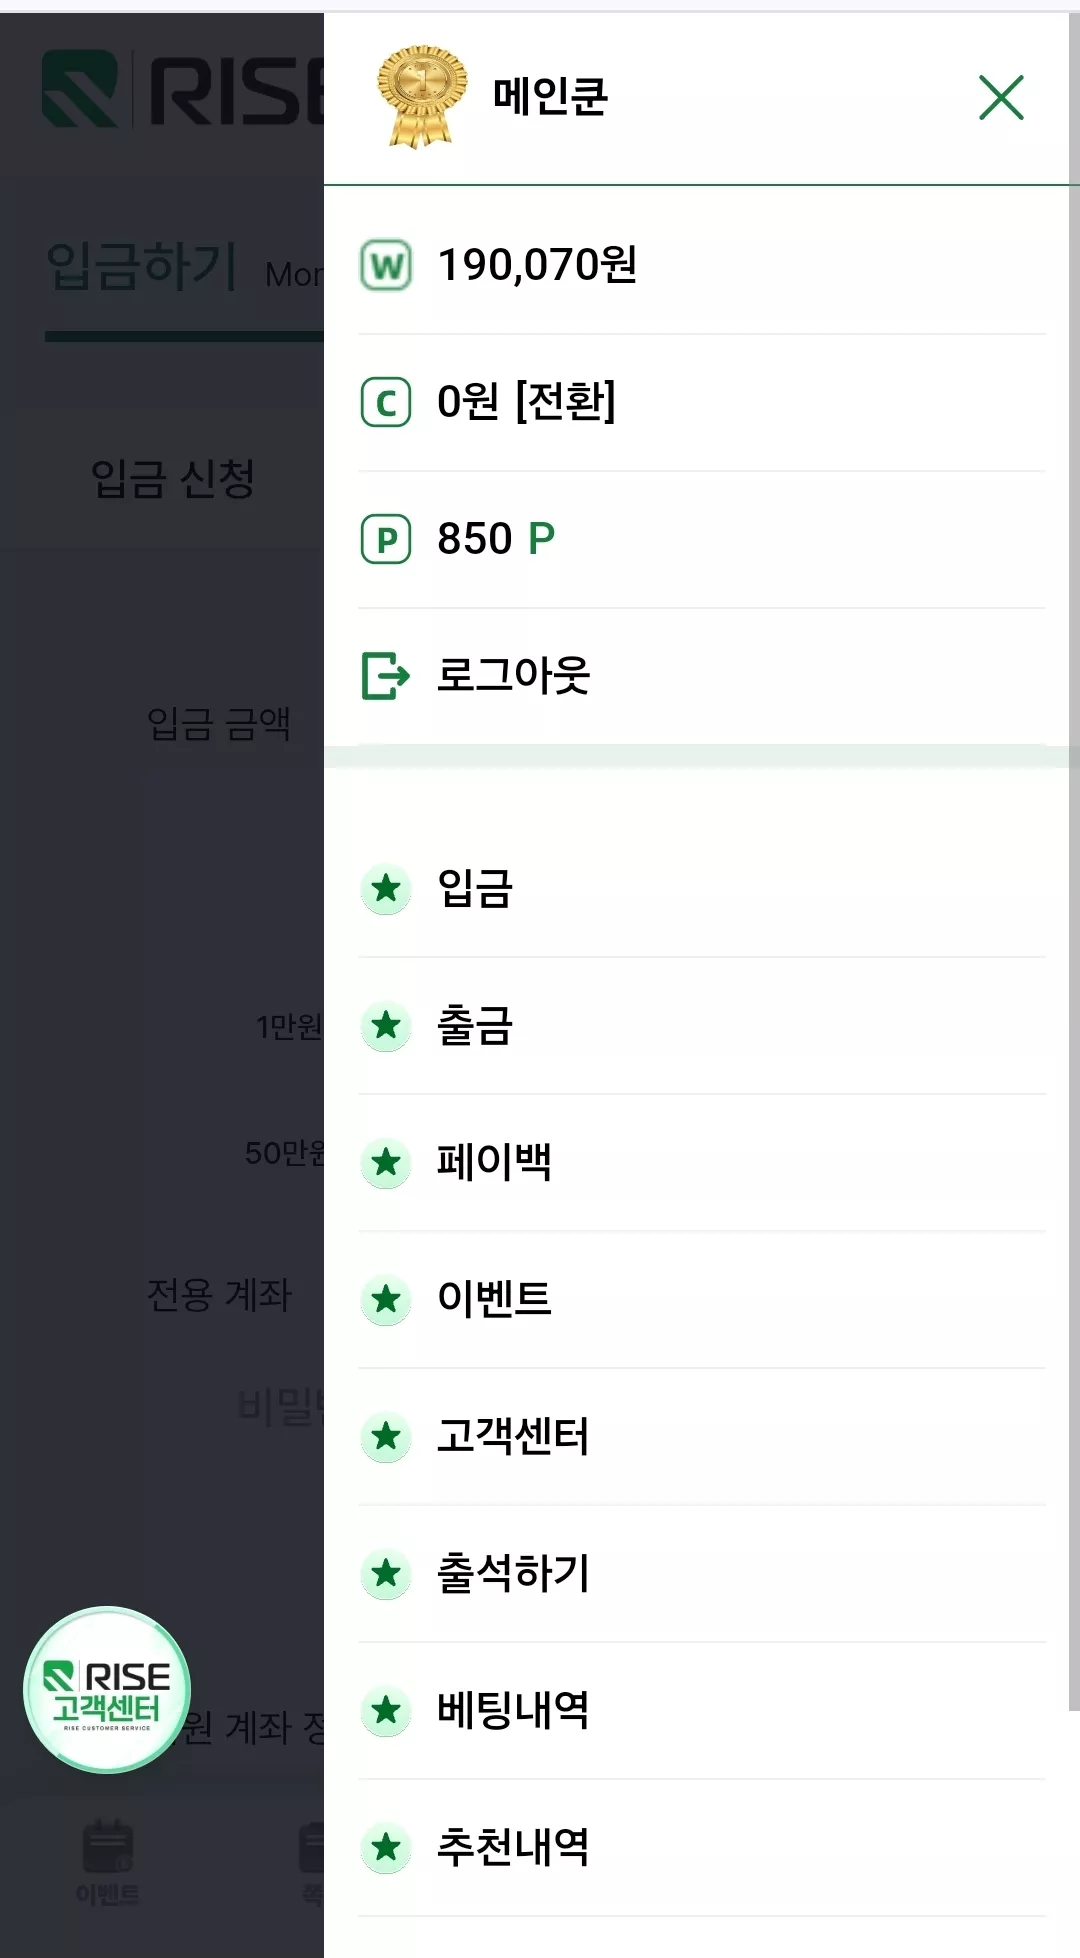Click the logout arrow icon
Viewport: 1080px width, 1958px height.
click(386, 676)
